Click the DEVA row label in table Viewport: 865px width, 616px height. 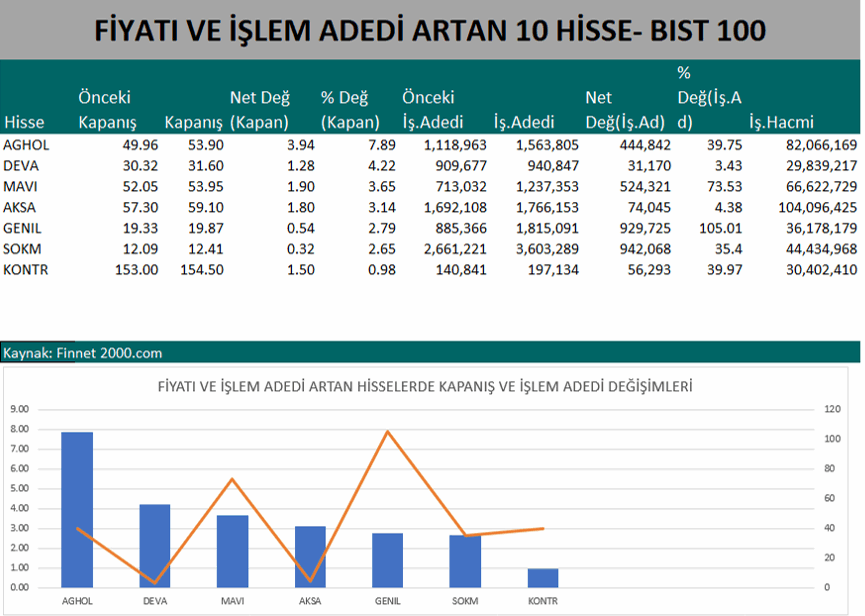point(21,166)
